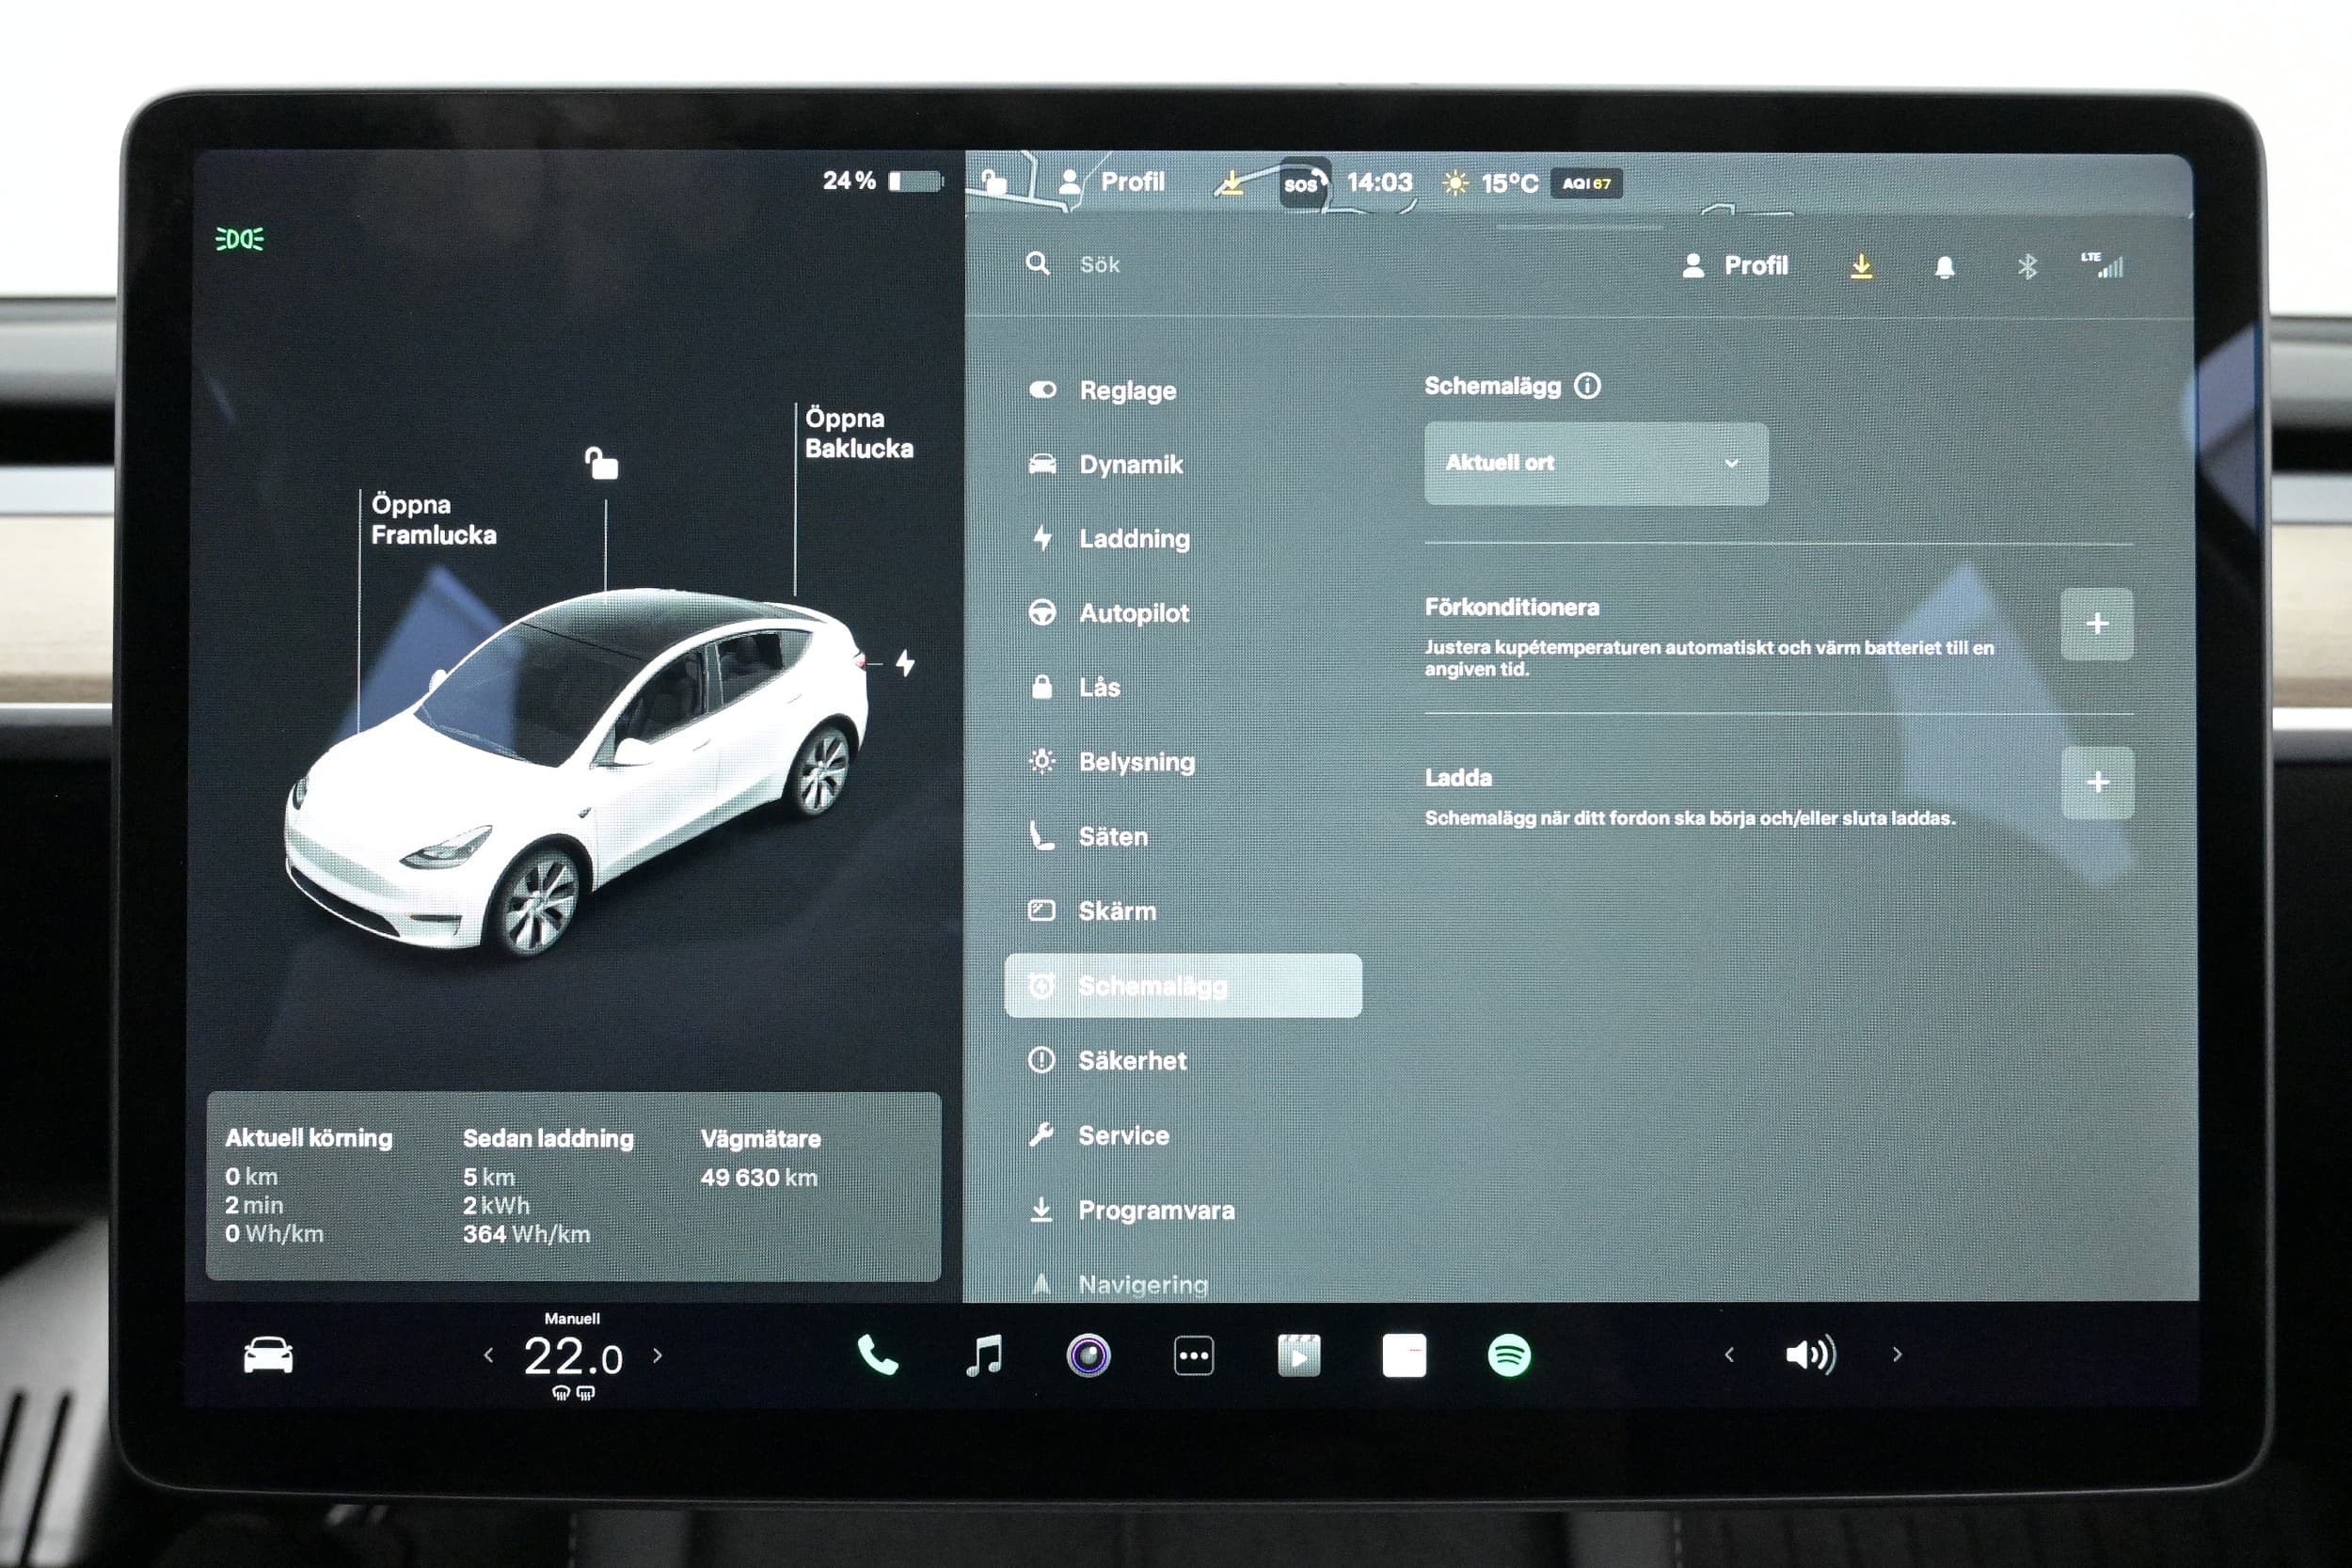Decrease volume with left chevron
This screenshot has width=2352, height=1568.
[1729, 1355]
